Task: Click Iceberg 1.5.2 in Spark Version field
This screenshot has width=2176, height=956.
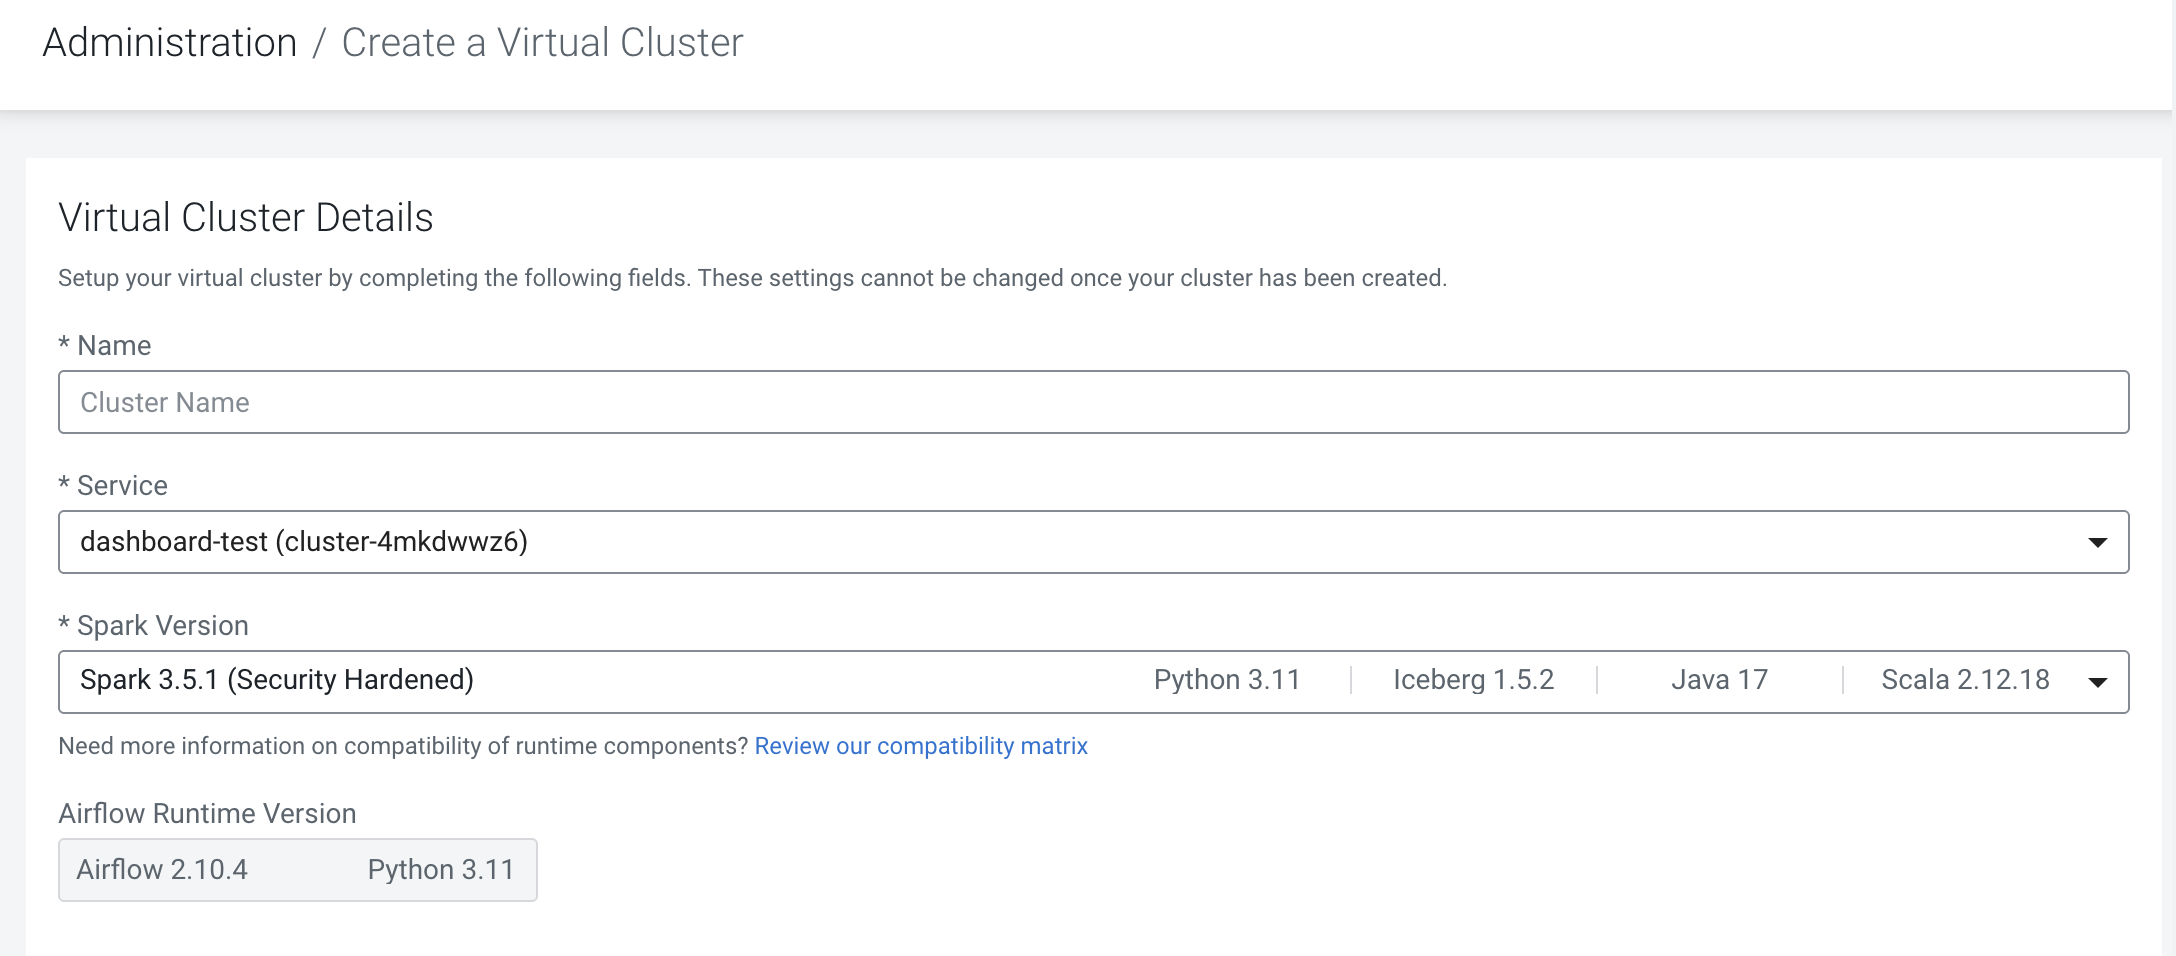Action: tap(1473, 680)
